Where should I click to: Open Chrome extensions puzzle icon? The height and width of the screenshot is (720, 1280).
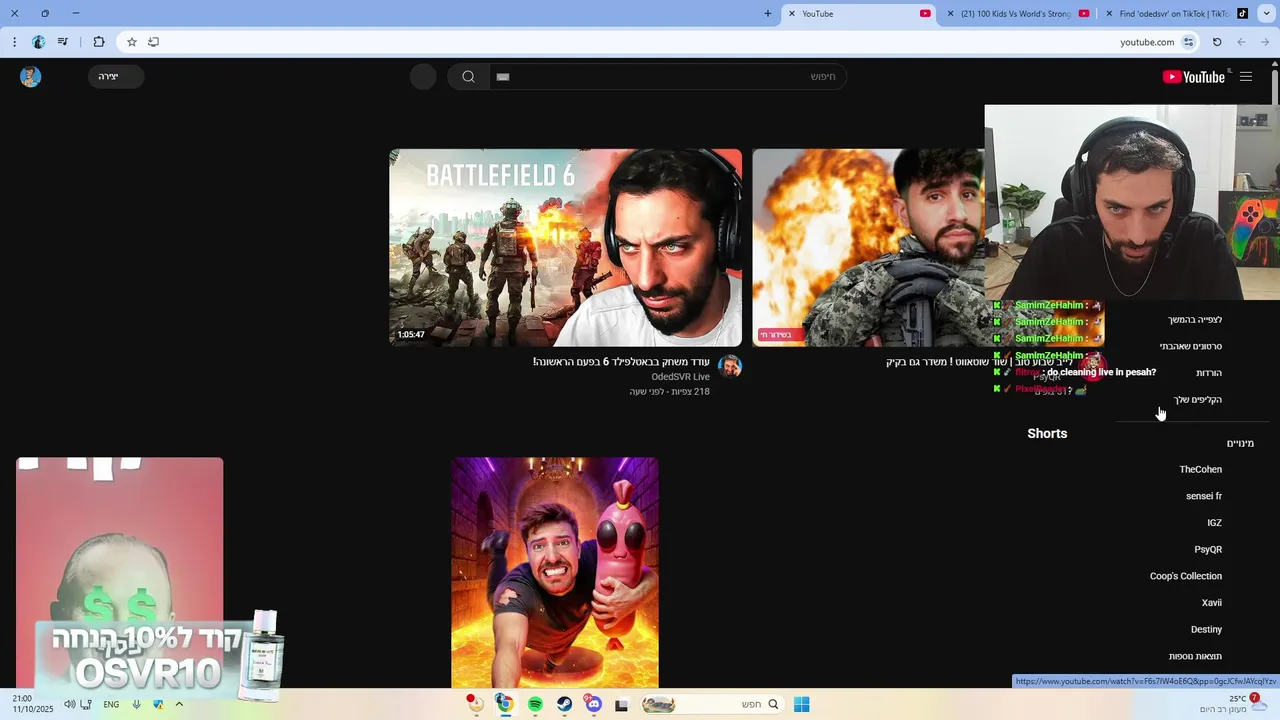pyautogui.click(x=98, y=42)
